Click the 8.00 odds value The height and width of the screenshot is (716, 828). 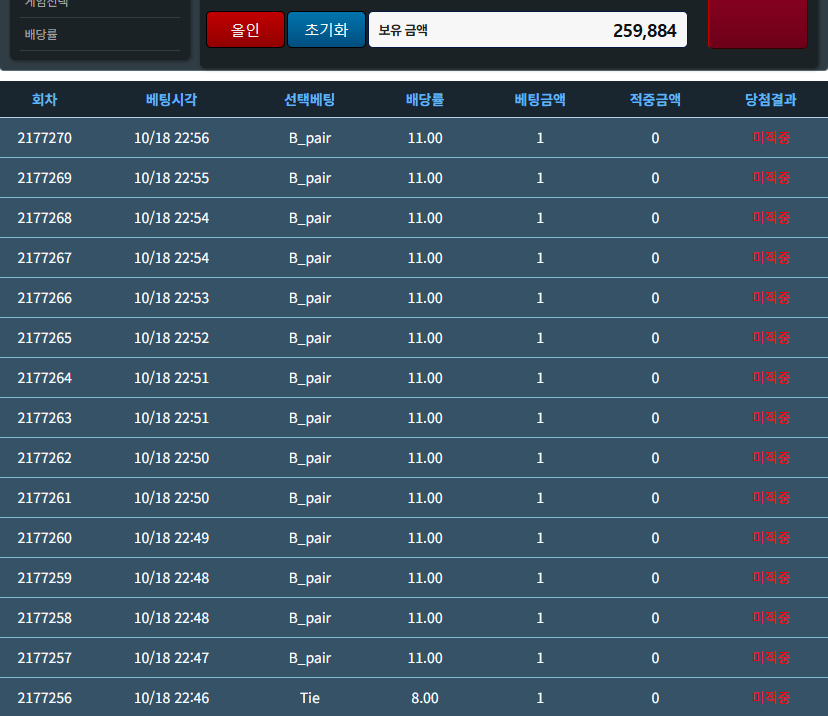425,698
